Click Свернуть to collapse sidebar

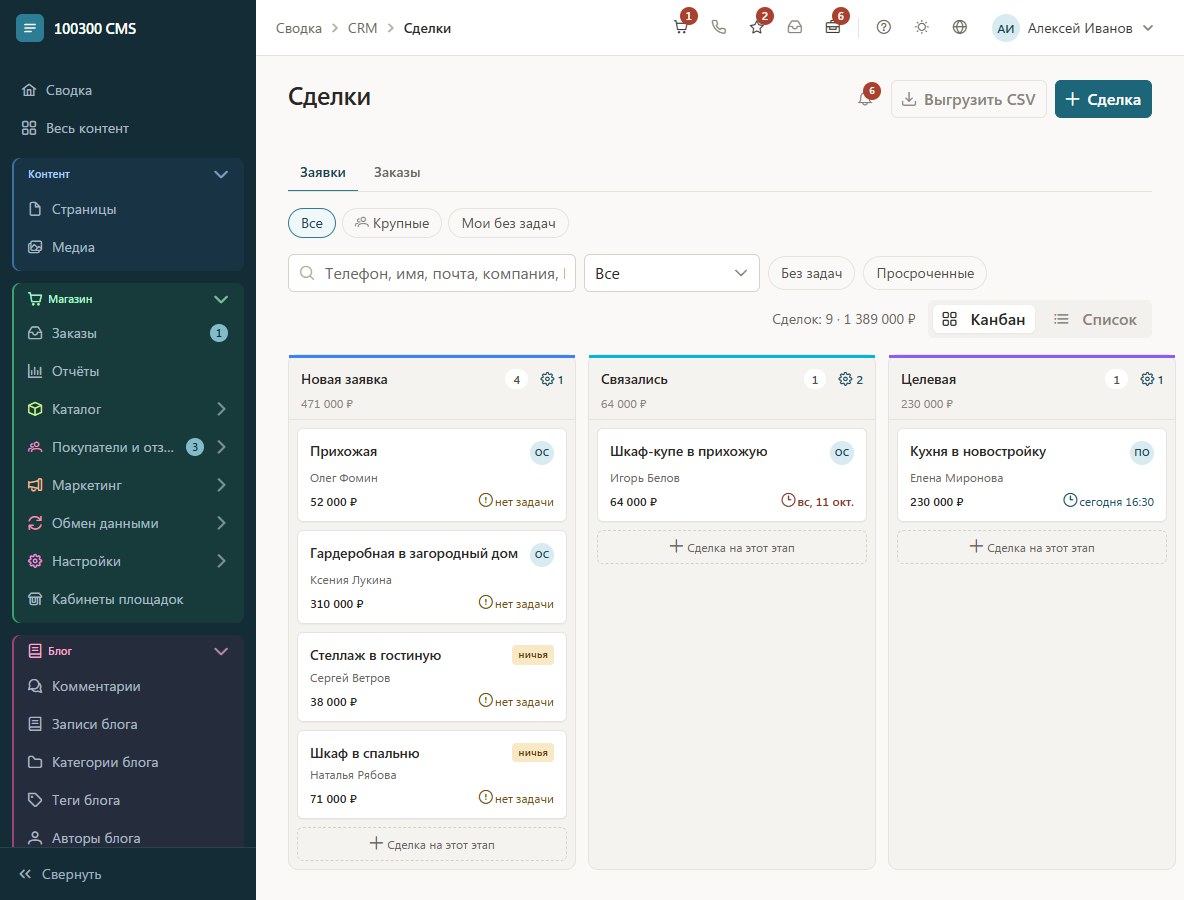60,874
